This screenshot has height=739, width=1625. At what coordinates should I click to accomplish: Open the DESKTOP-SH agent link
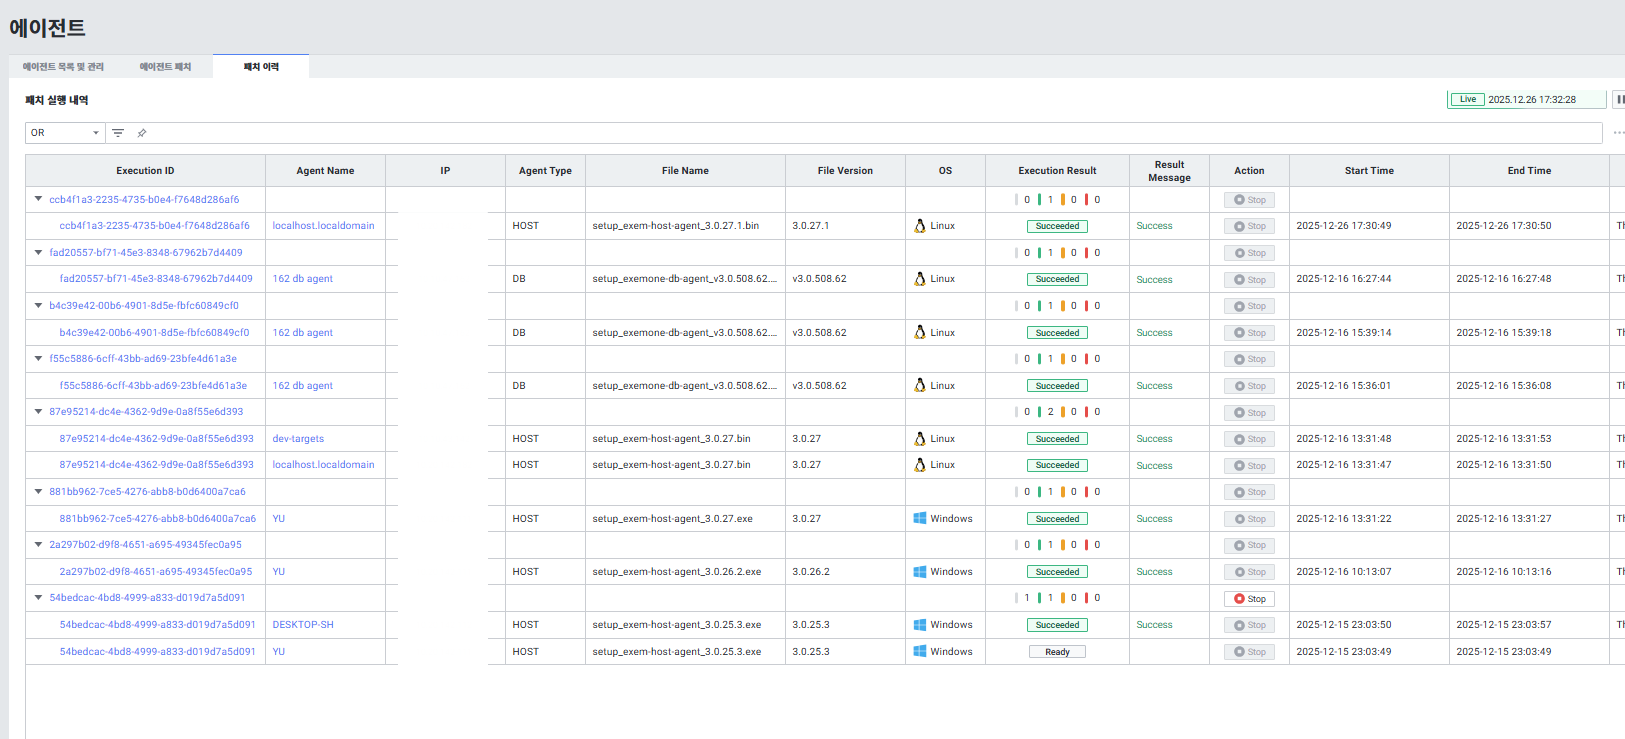303,625
